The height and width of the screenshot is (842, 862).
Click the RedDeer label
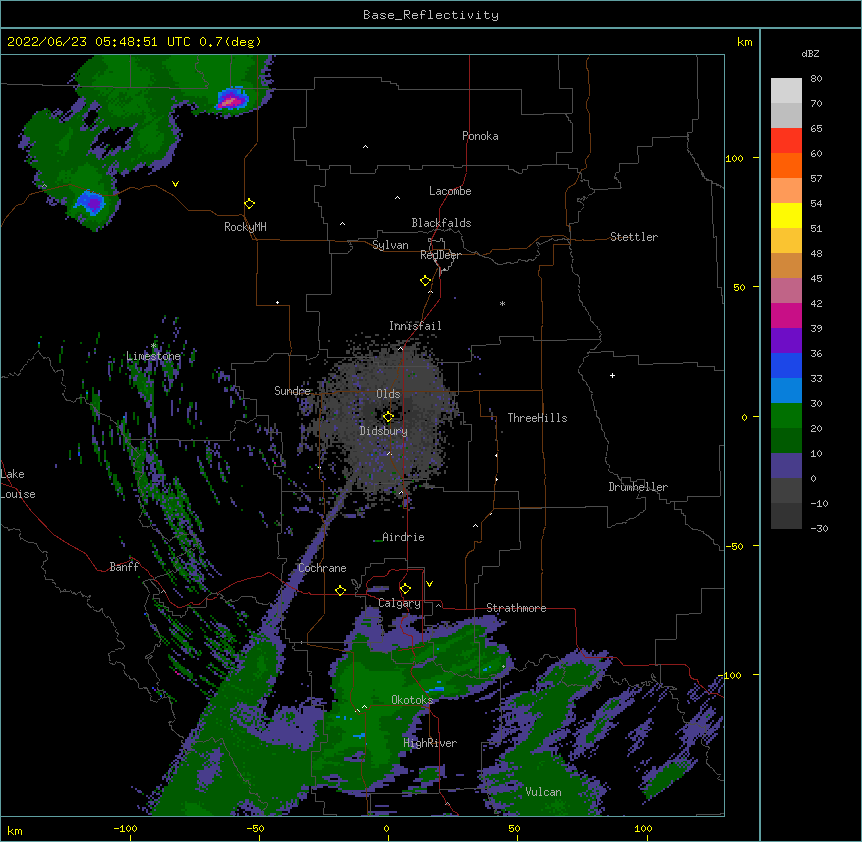(x=440, y=255)
